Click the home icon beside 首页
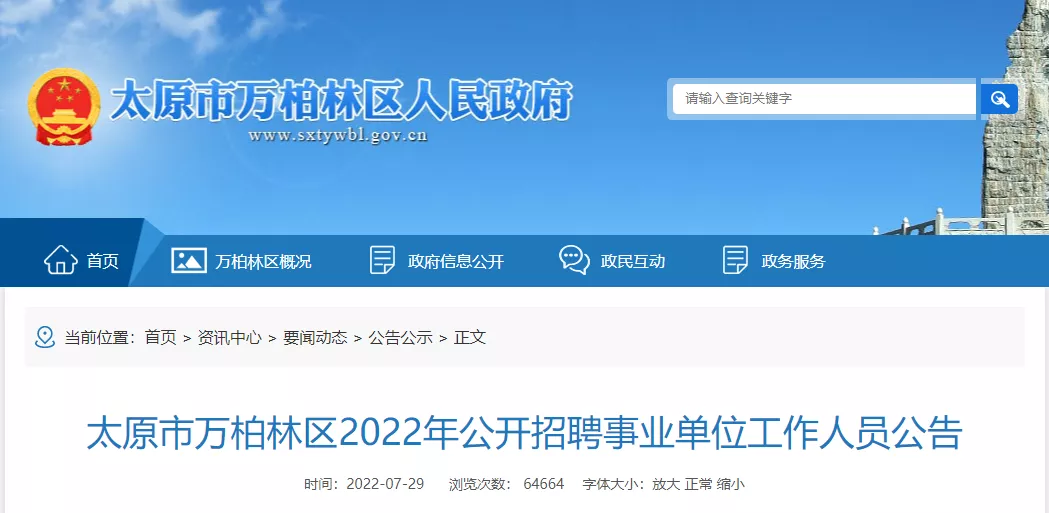 pyautogui.click(x=61, y=260)
